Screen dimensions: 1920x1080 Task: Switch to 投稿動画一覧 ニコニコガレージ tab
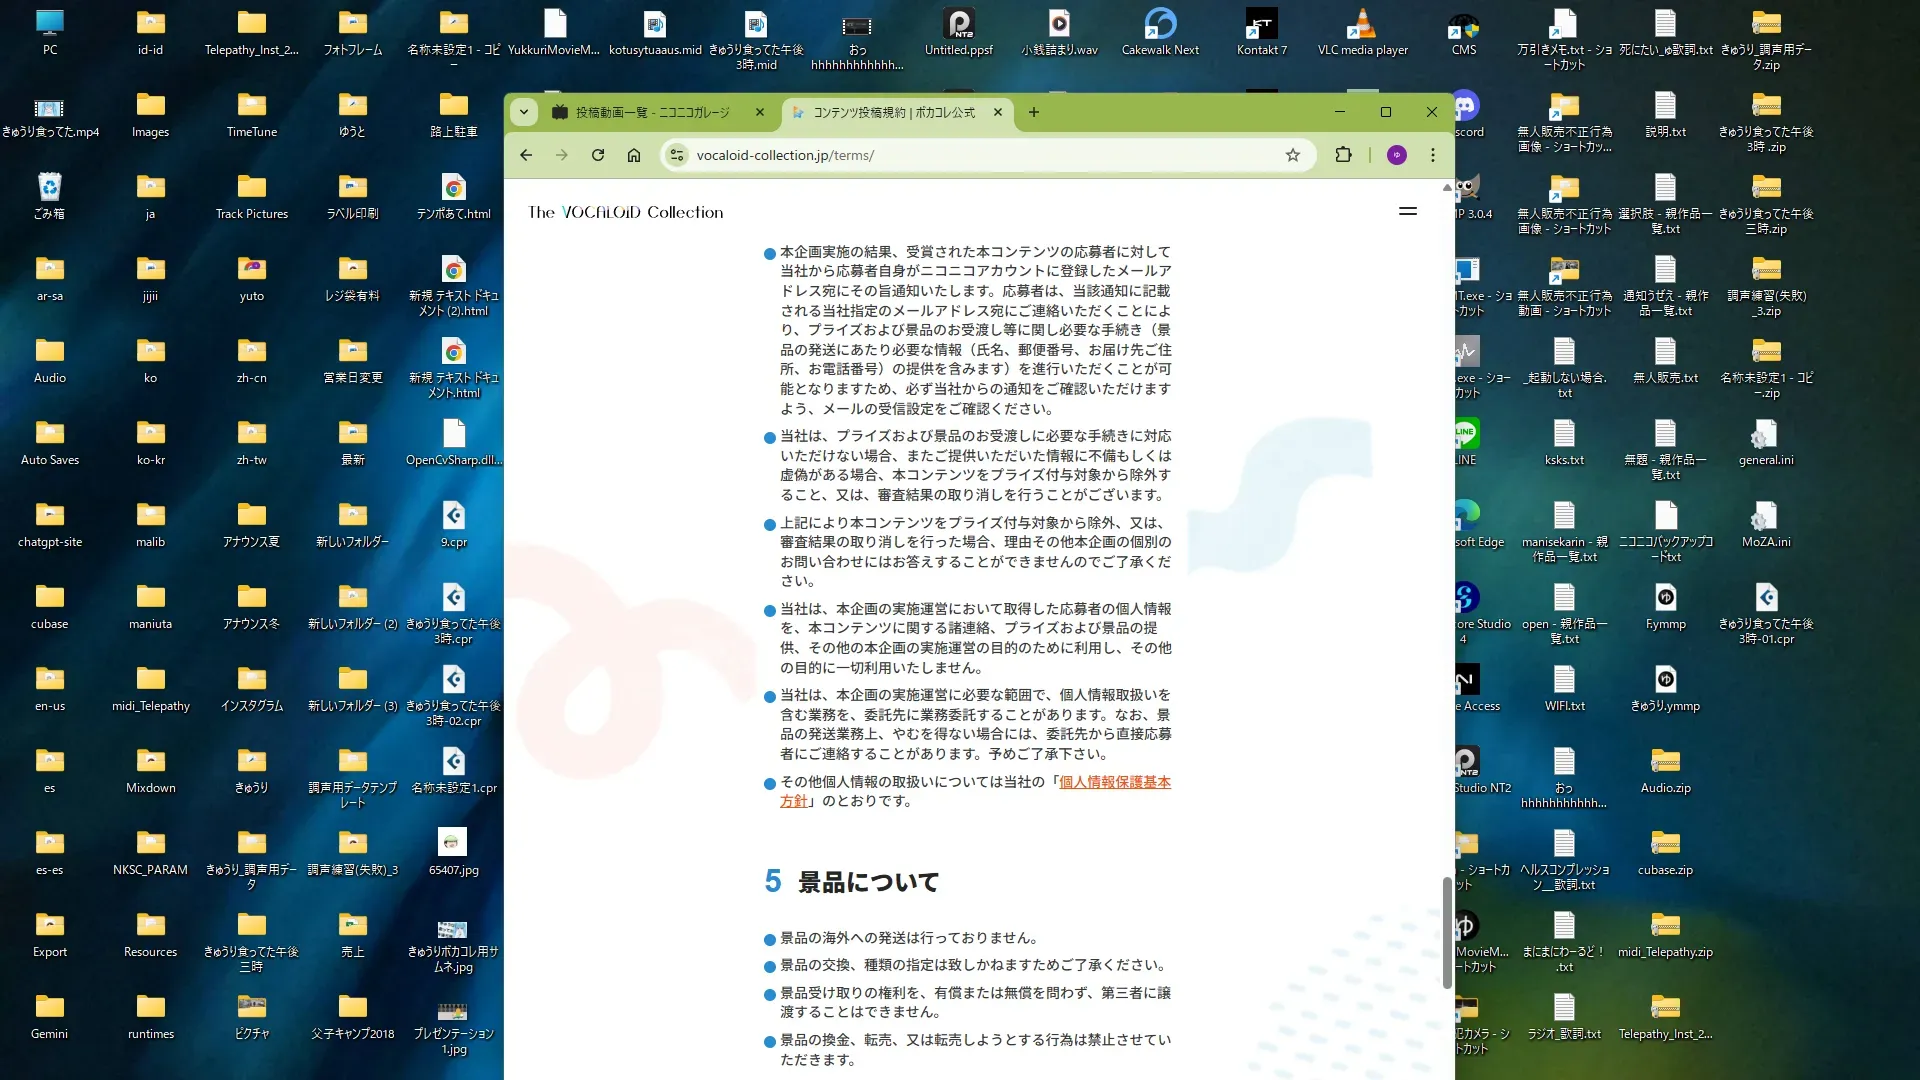650,113
